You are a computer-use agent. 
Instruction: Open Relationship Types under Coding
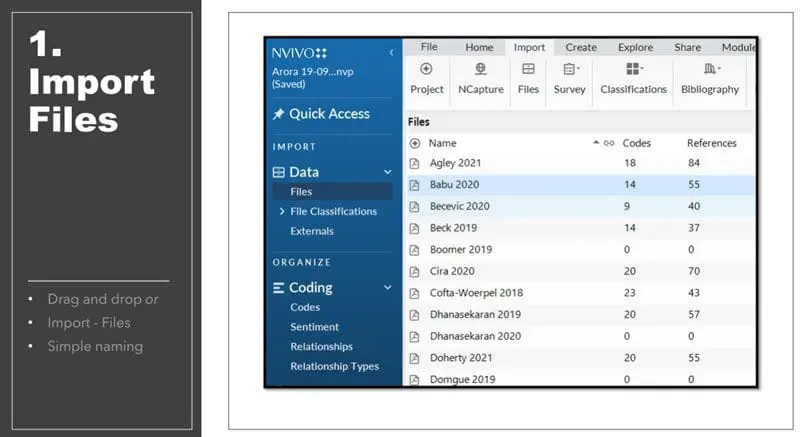coord(335,366)
